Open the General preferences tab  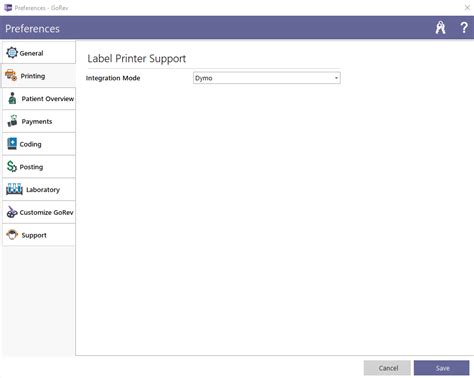39,53
